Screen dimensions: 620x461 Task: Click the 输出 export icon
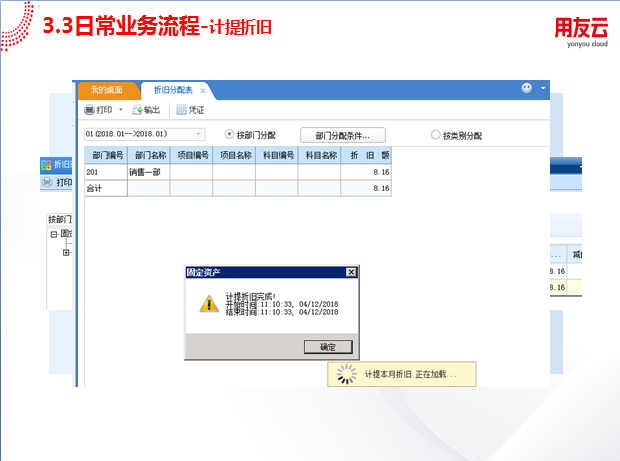[137, 110]
